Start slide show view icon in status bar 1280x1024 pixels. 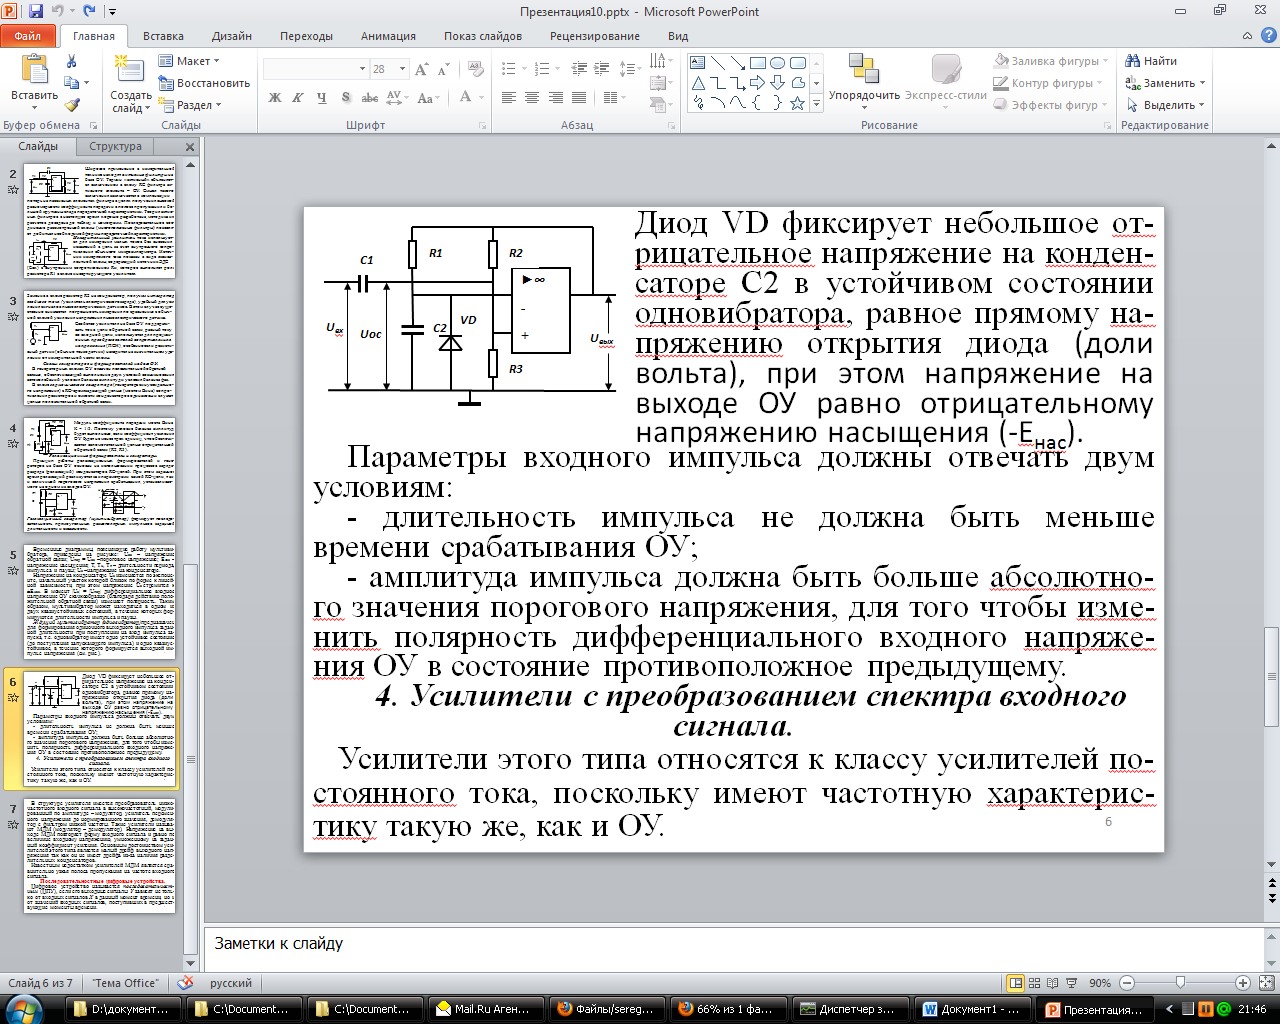point(1071,983)
